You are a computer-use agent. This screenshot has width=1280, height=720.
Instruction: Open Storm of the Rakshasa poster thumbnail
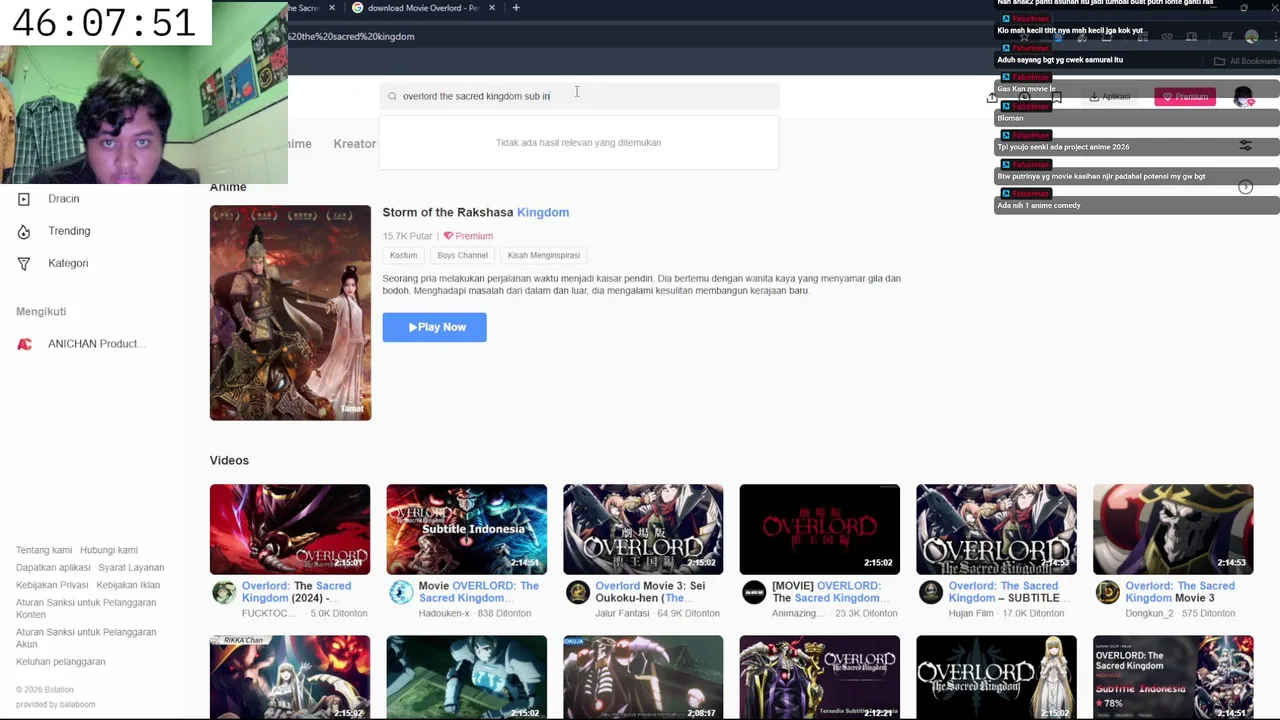coord(290,313)
